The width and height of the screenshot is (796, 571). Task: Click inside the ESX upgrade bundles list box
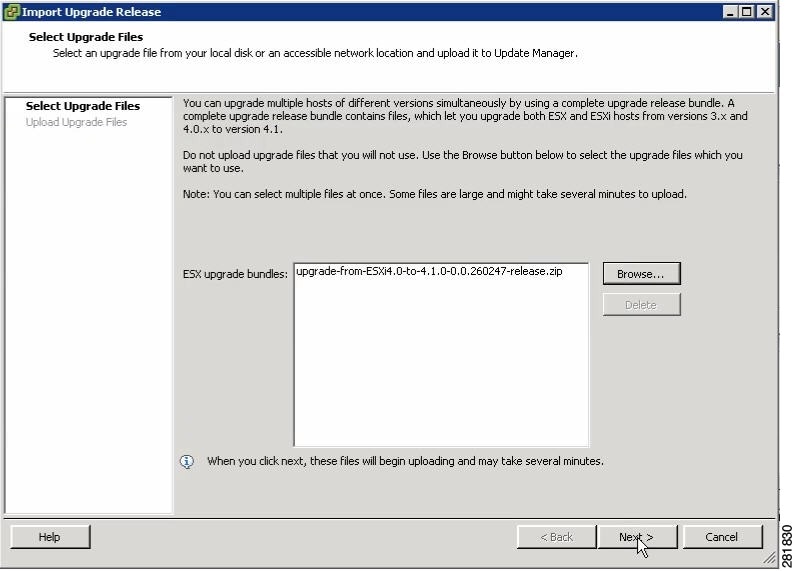(441, 354)
